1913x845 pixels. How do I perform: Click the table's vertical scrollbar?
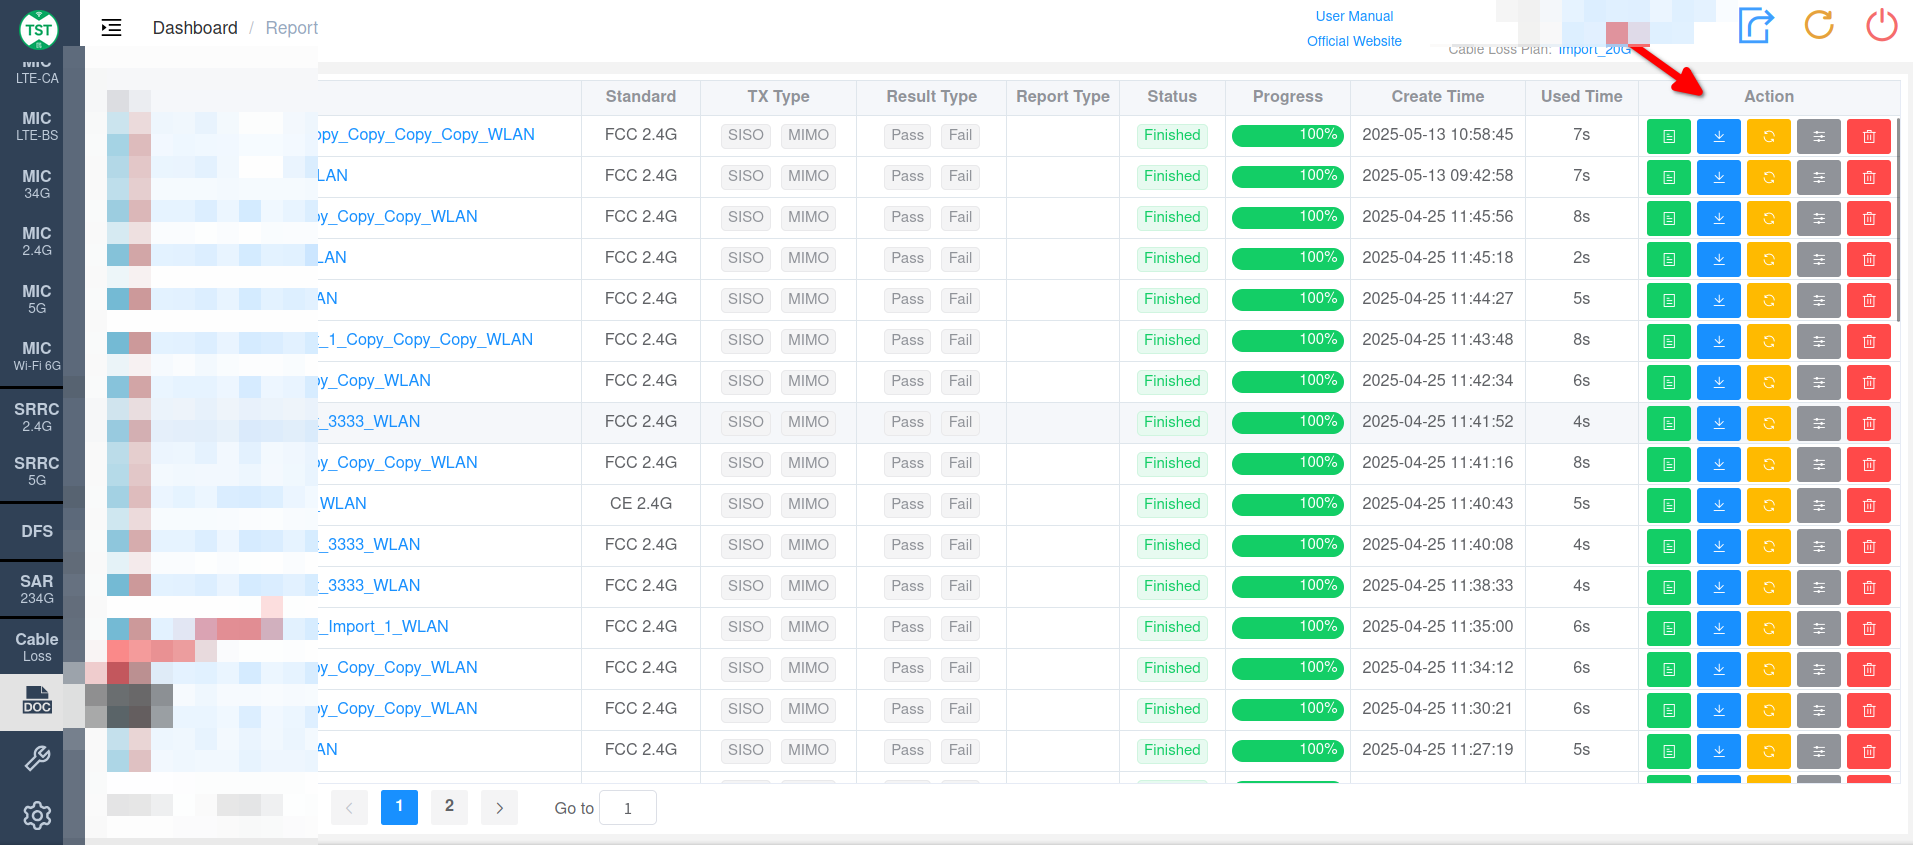1897,220
